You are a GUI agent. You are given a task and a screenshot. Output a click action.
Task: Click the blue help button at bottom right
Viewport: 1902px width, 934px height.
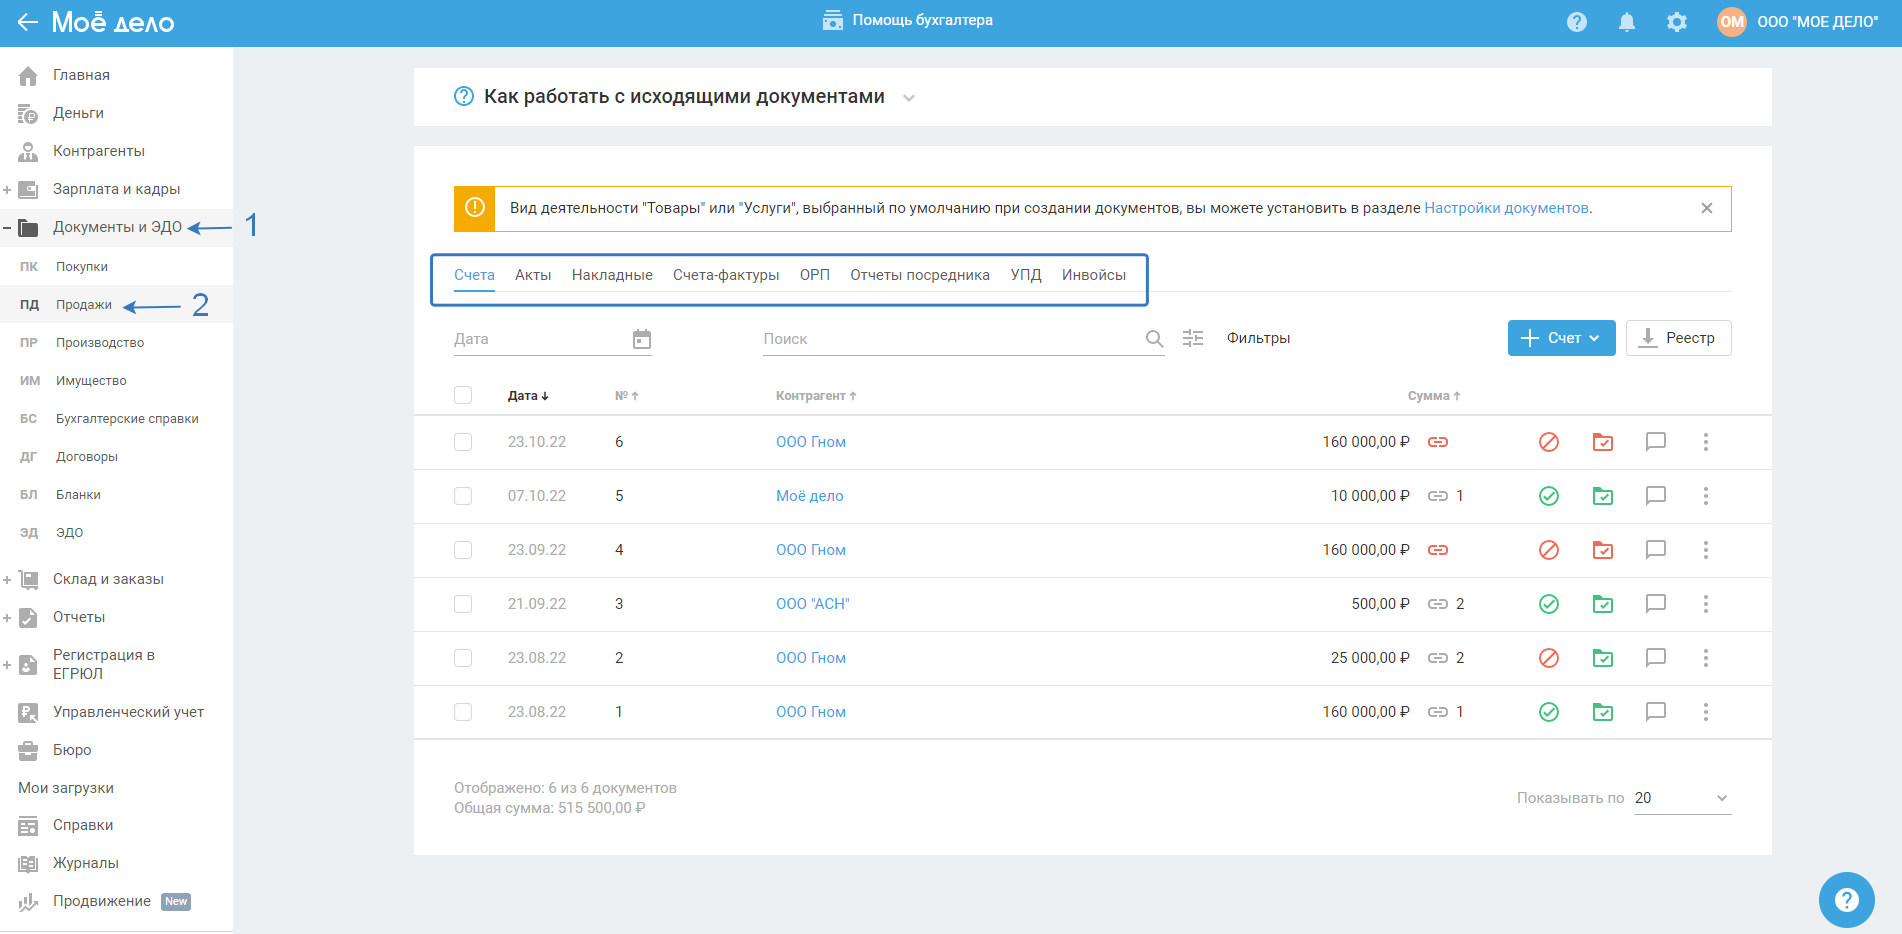[x=1846, y=899]
